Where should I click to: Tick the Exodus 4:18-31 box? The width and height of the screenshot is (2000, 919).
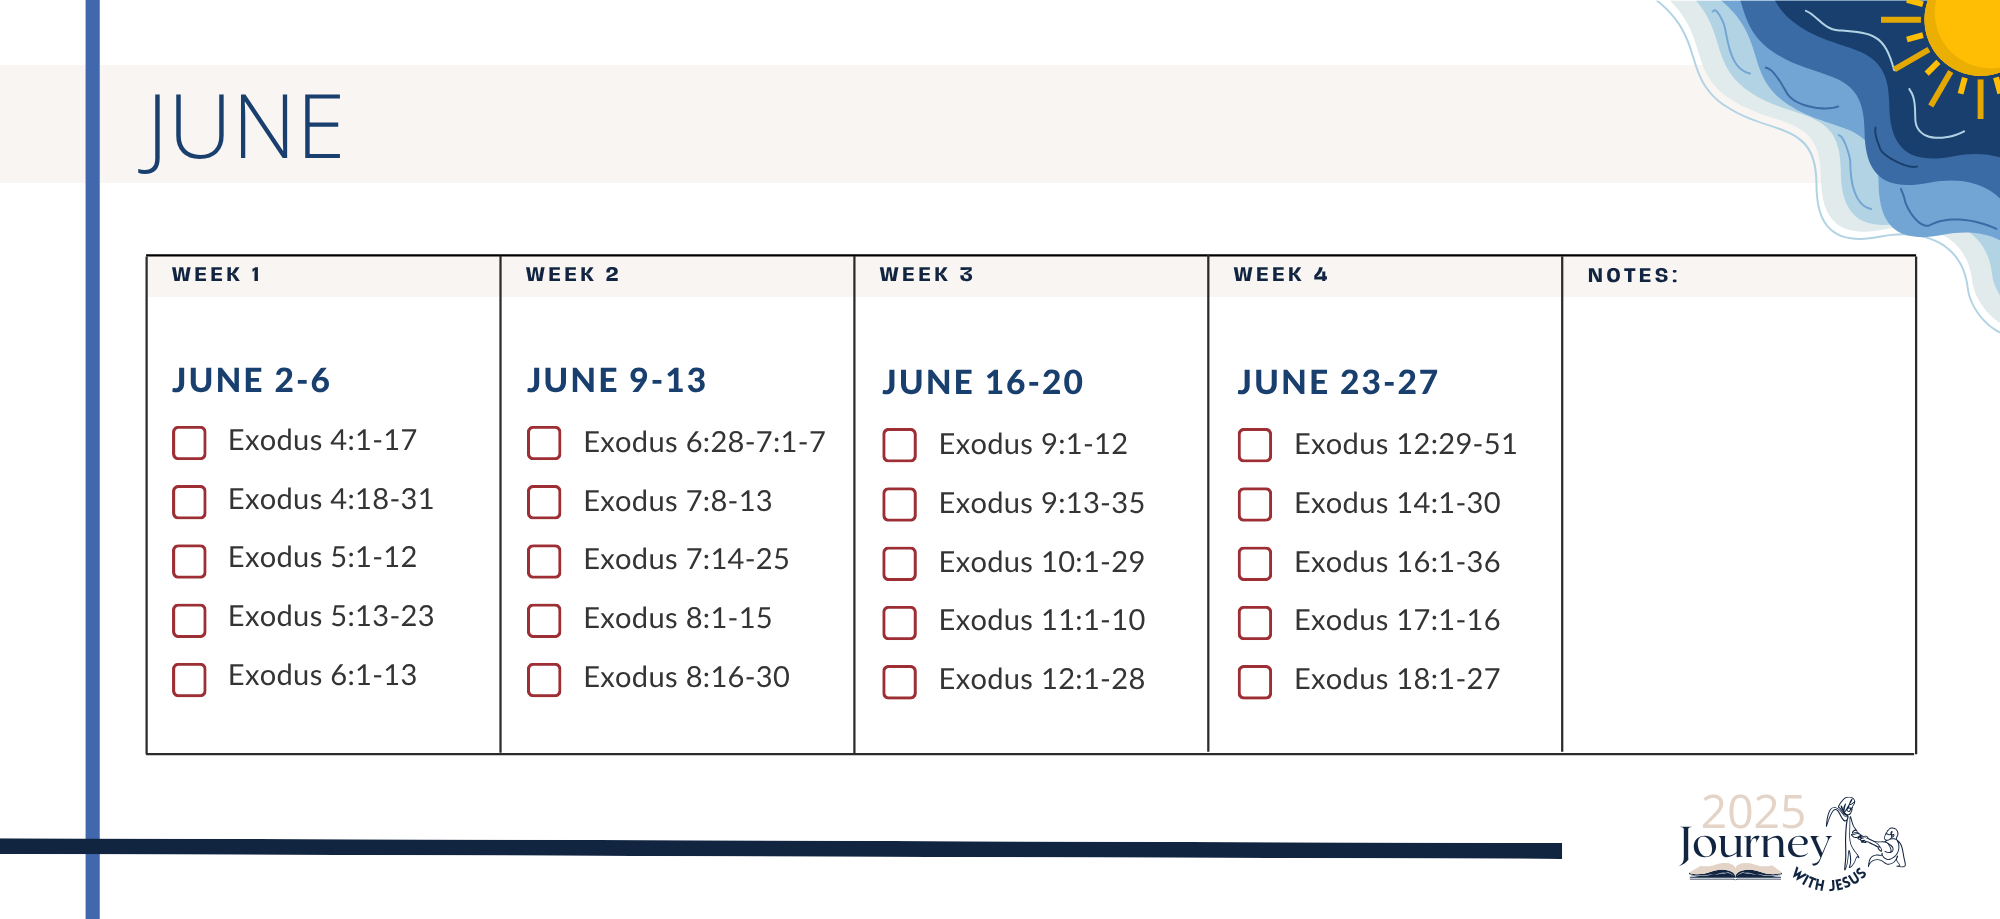(189, 502)
